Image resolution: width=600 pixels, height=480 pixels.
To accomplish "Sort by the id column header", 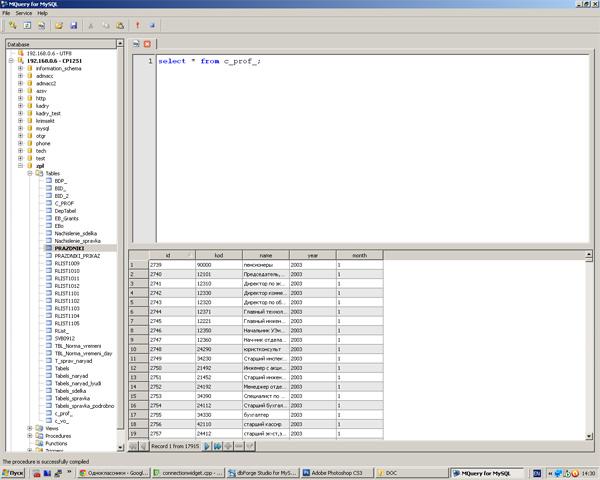I will (x=172, y=255).
